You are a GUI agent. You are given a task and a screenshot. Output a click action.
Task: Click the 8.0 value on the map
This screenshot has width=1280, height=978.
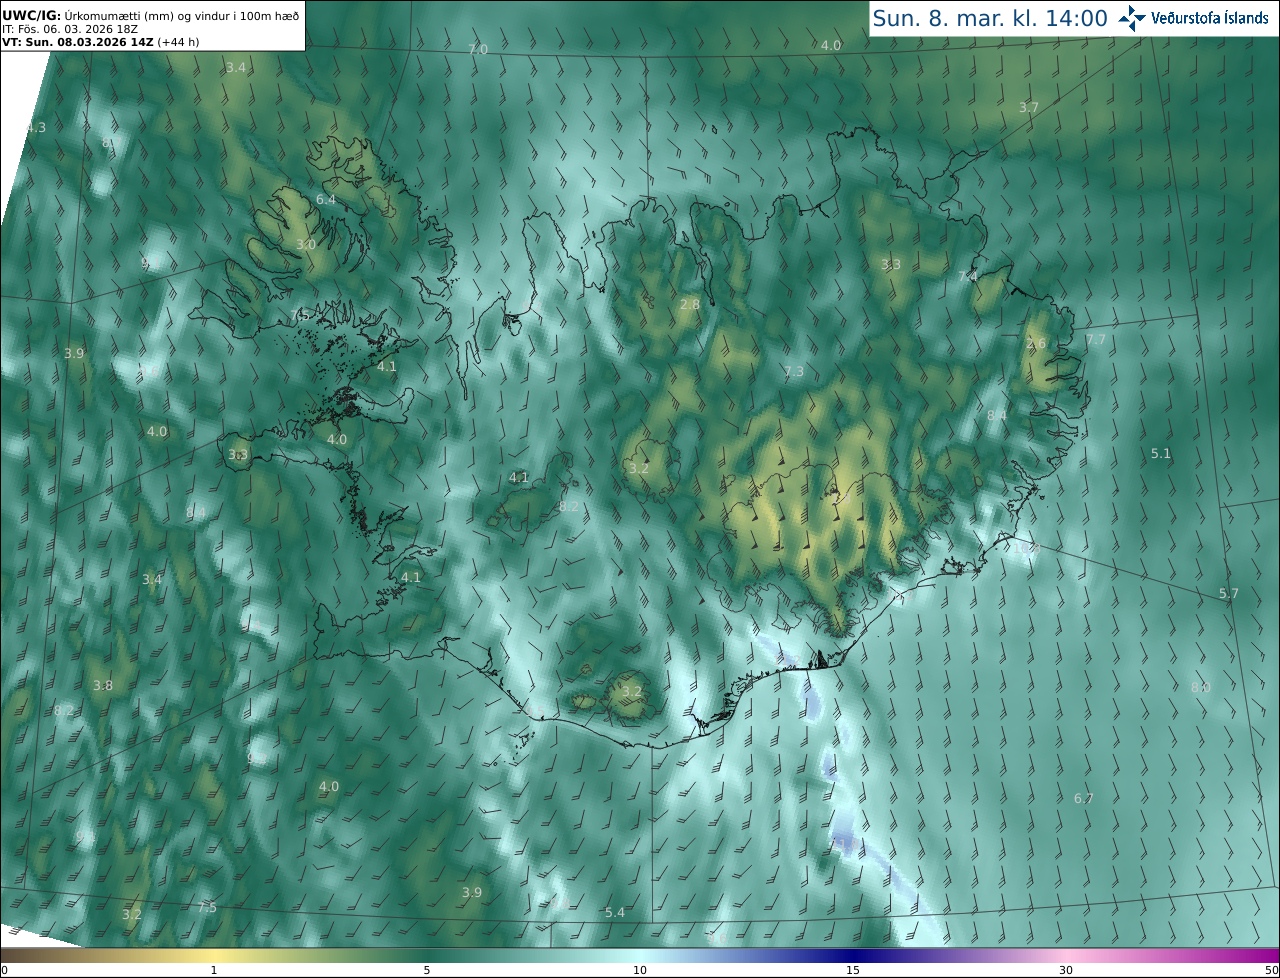[1201, 687]
